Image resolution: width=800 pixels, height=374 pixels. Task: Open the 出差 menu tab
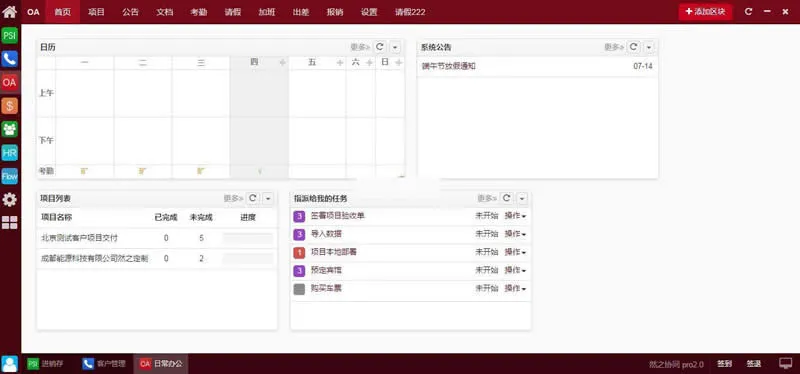coord(301,12)
